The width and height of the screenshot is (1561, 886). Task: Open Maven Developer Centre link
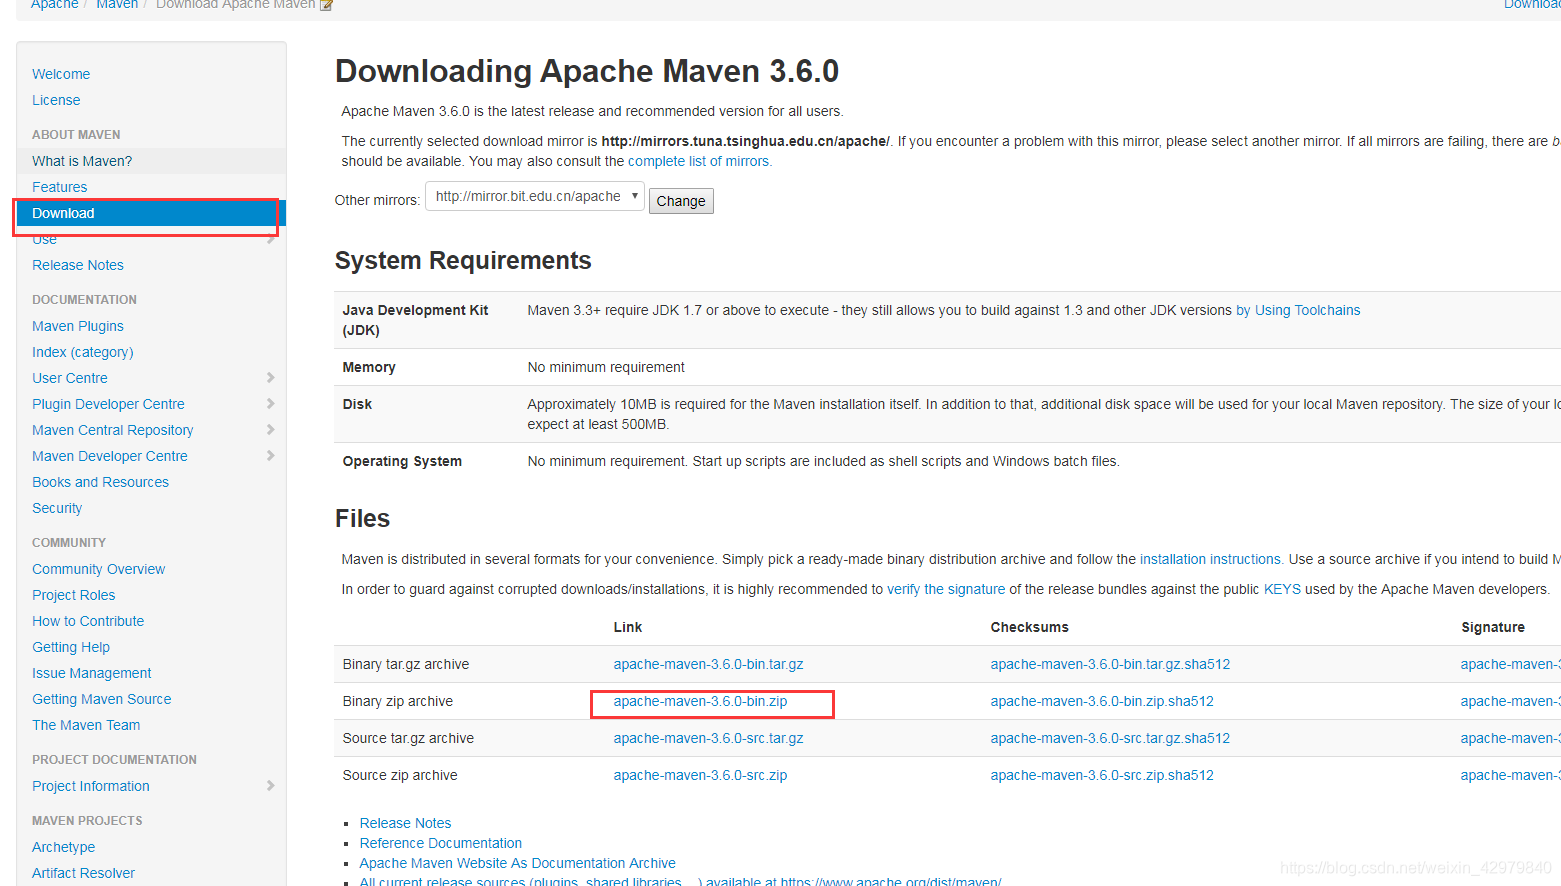110,456
